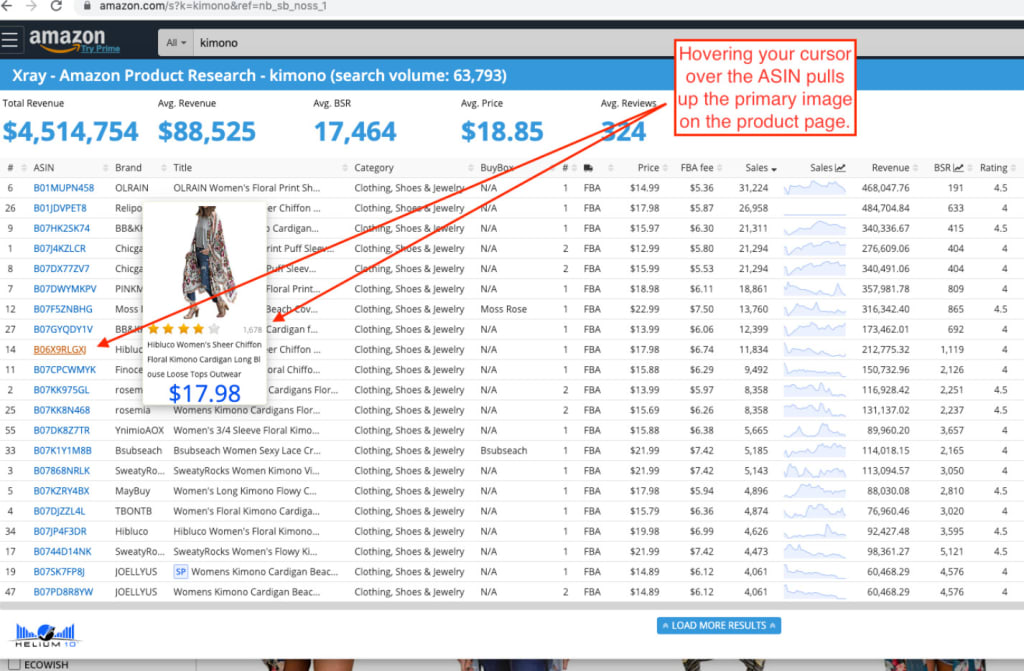1024x671 pixels.
Task: Sort the table by ASIN column
Action: point(44,168)
